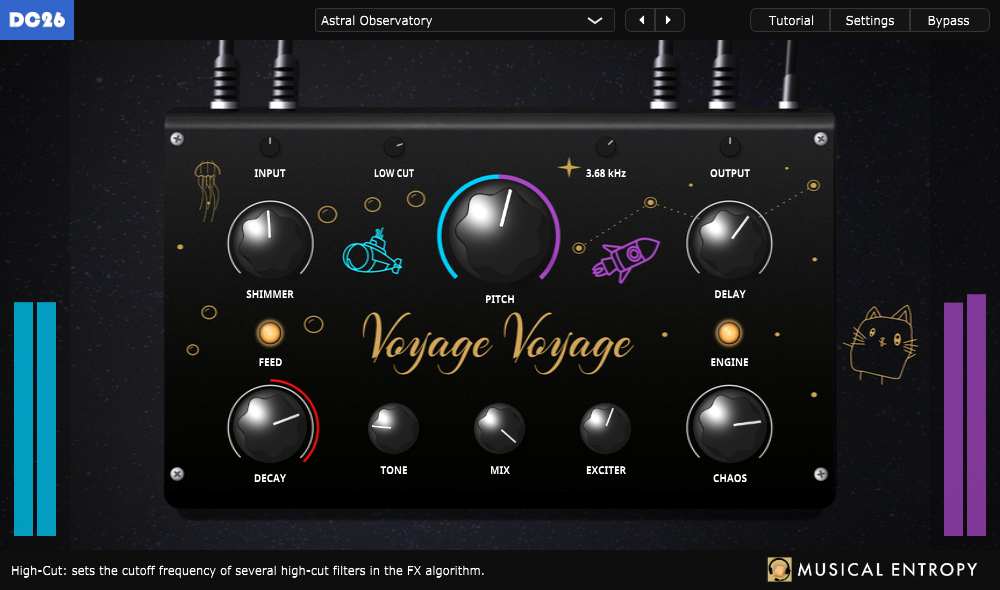Viewport: 1000px width, 590px height.
Task: Click the gold jellyfish drawing
Action: click(x=207, y=191)
